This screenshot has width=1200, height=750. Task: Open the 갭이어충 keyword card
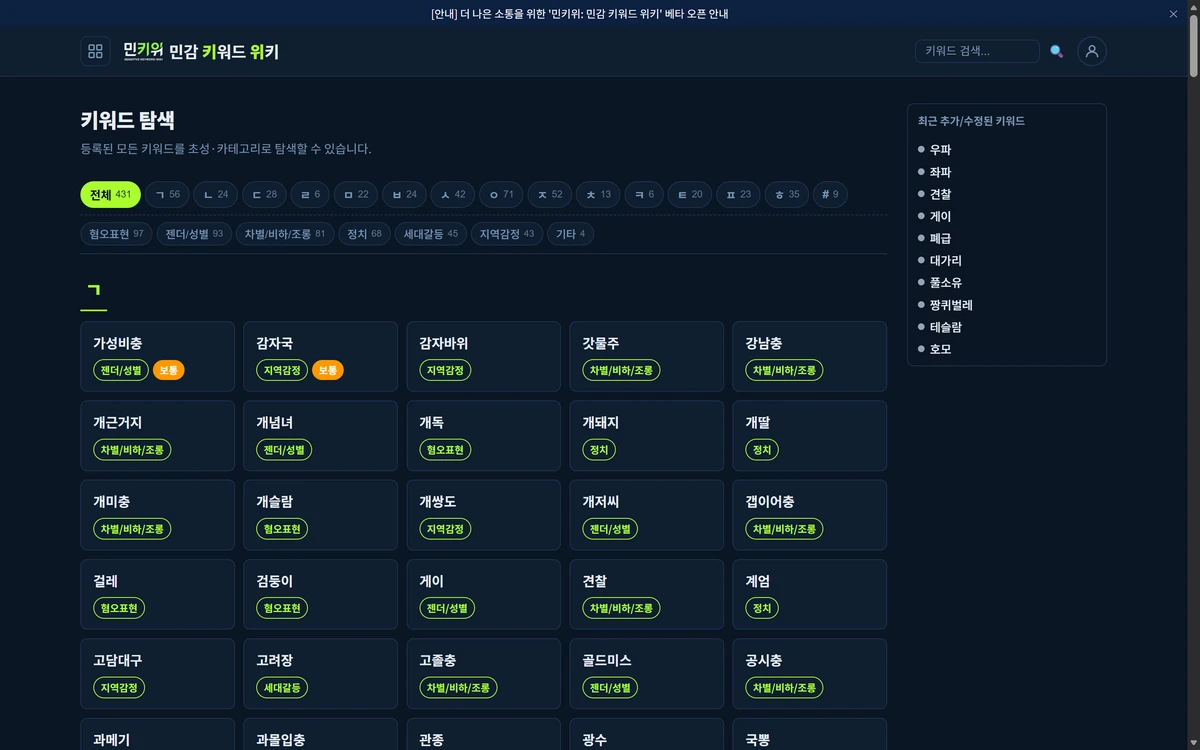coord(809,515)
